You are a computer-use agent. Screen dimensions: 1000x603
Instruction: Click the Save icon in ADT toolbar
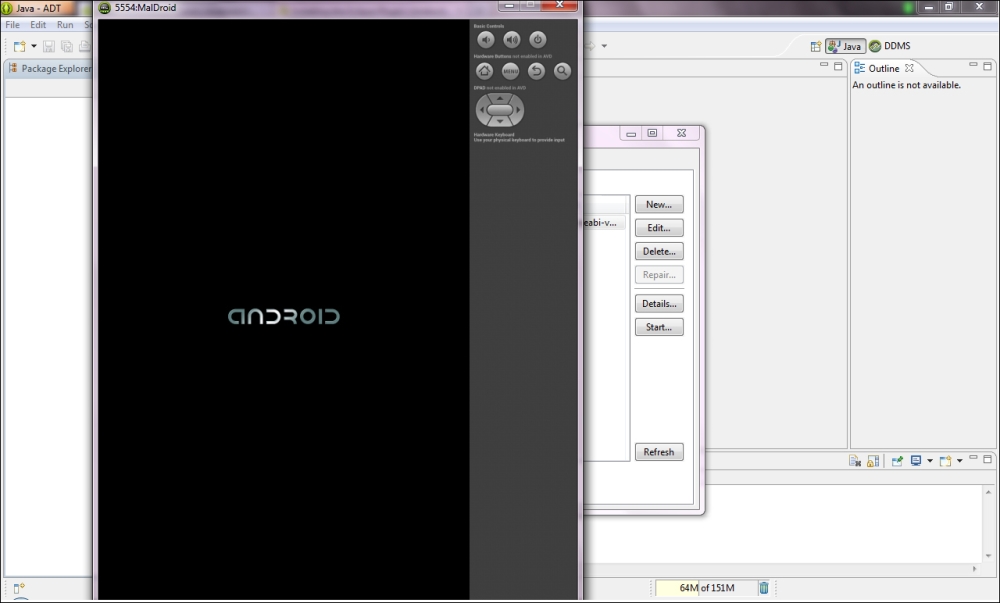[x=49, y=46]
